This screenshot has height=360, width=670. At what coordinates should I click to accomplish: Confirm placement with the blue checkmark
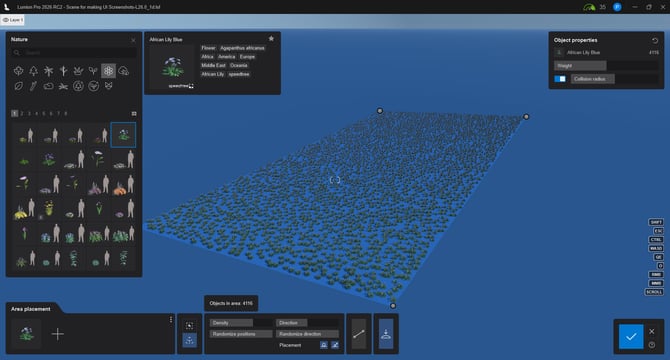tap(631, 337)
